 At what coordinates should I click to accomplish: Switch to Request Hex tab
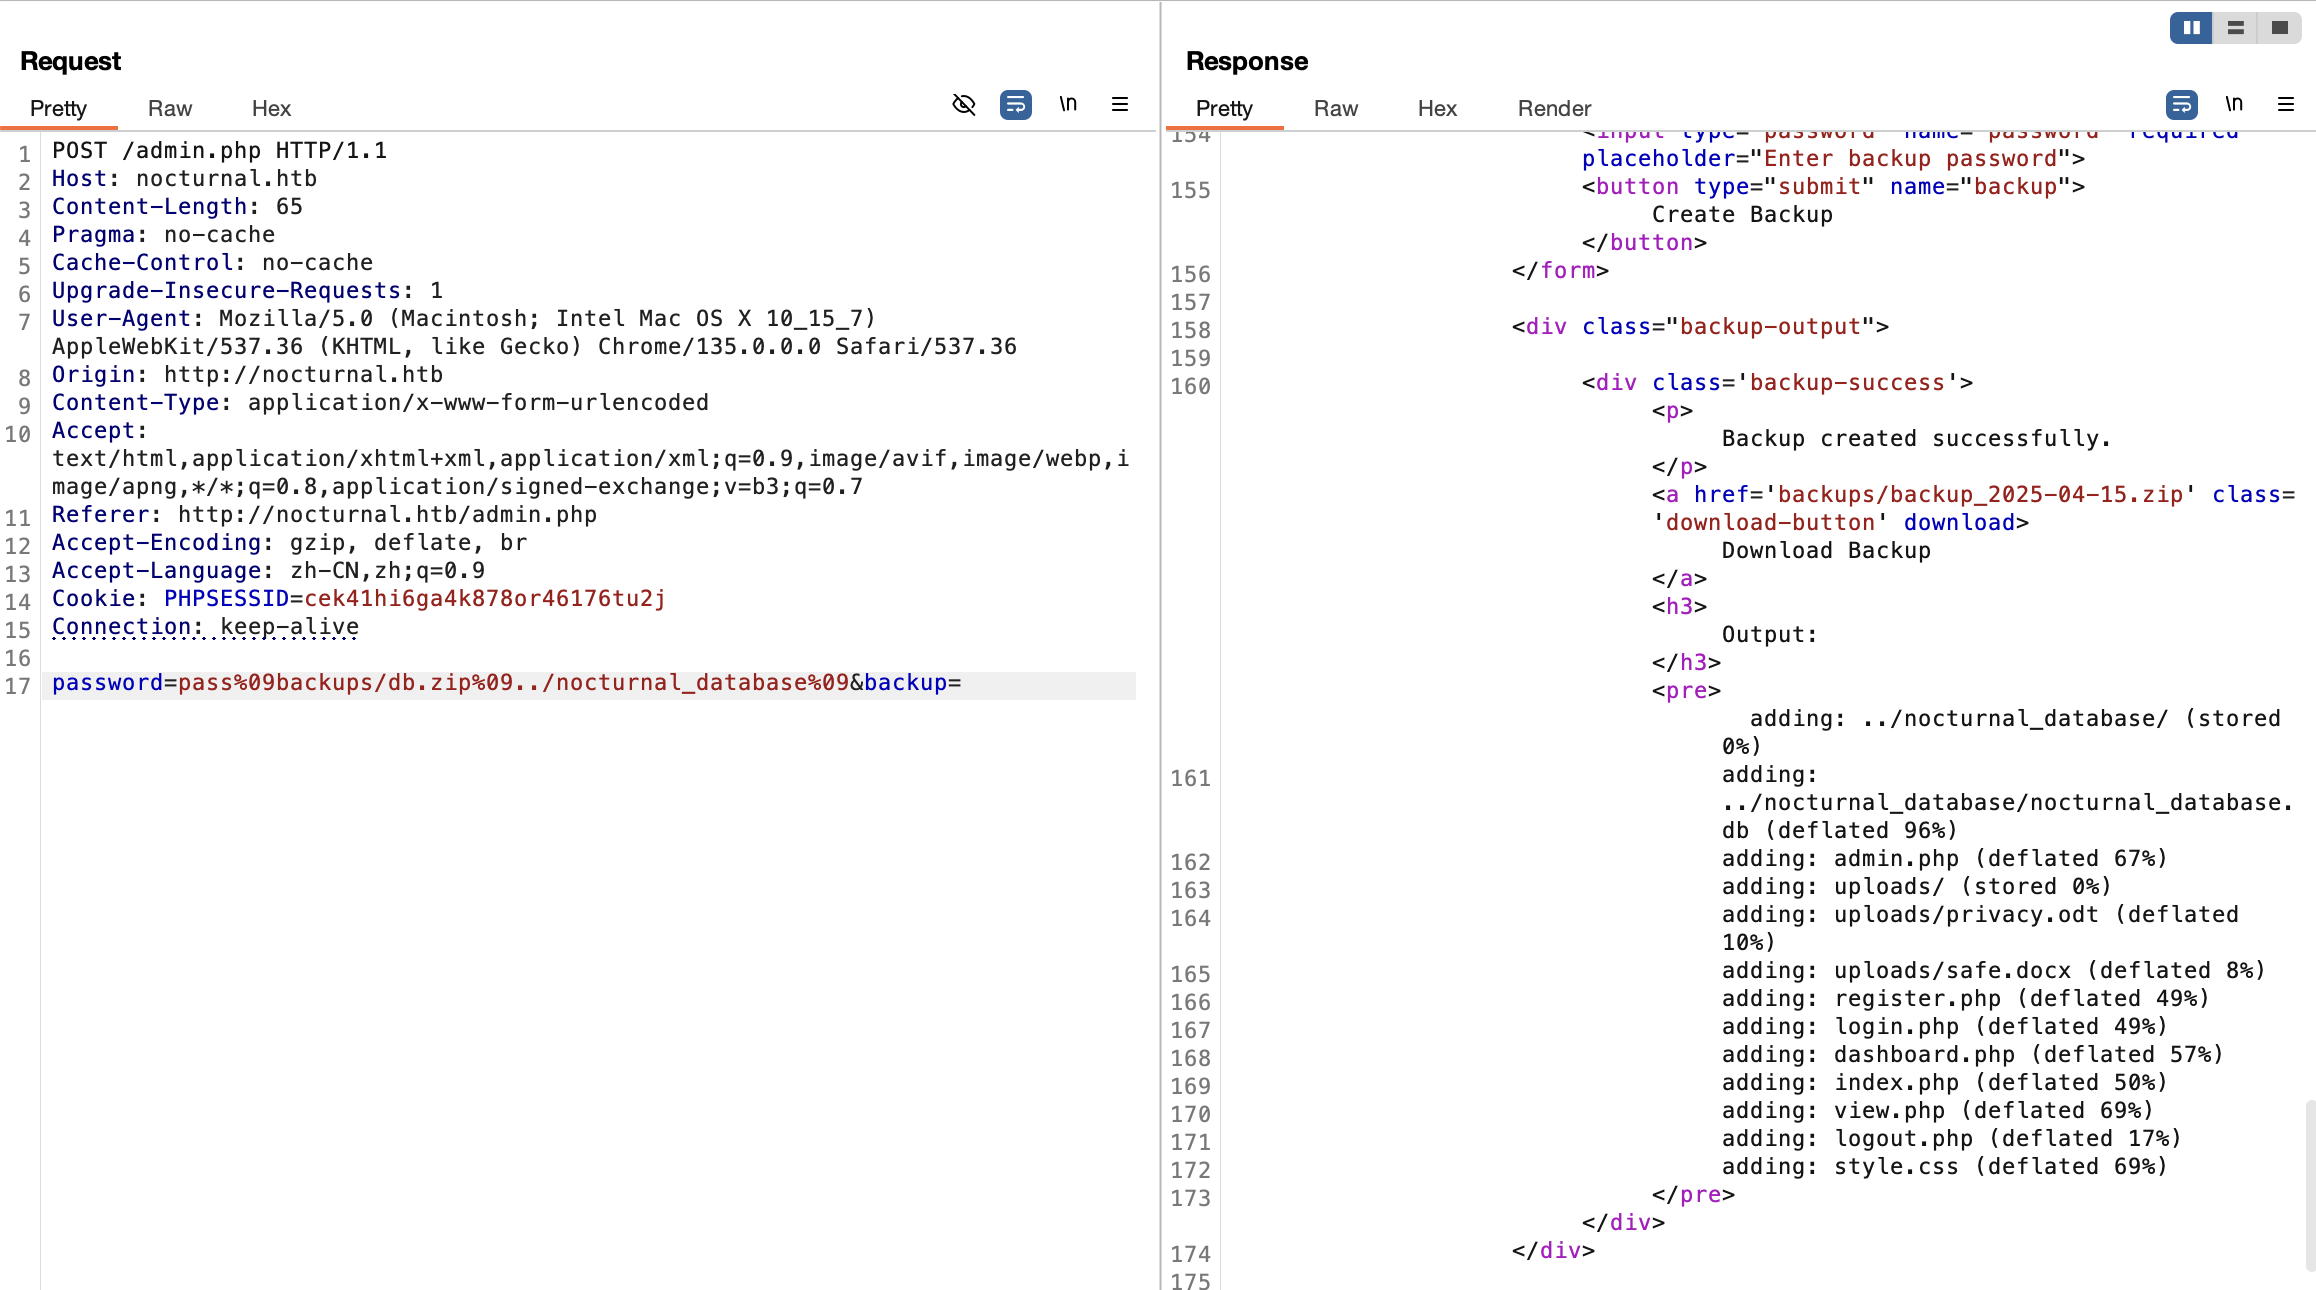271,108
